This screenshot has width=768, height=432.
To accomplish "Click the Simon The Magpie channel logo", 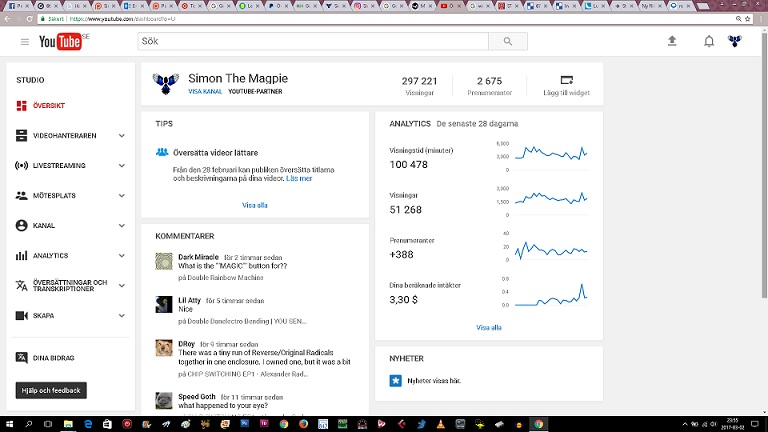I will [166, 84].
